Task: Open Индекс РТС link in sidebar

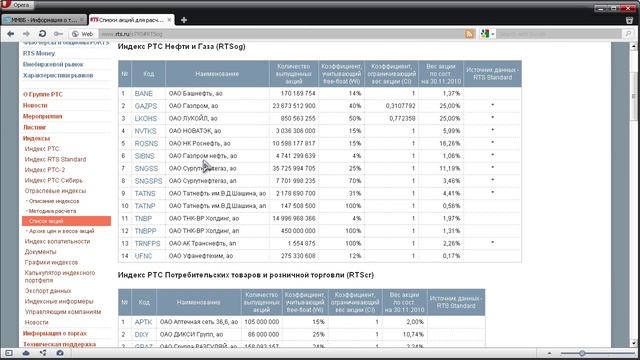Action: (x=42, y=149)
